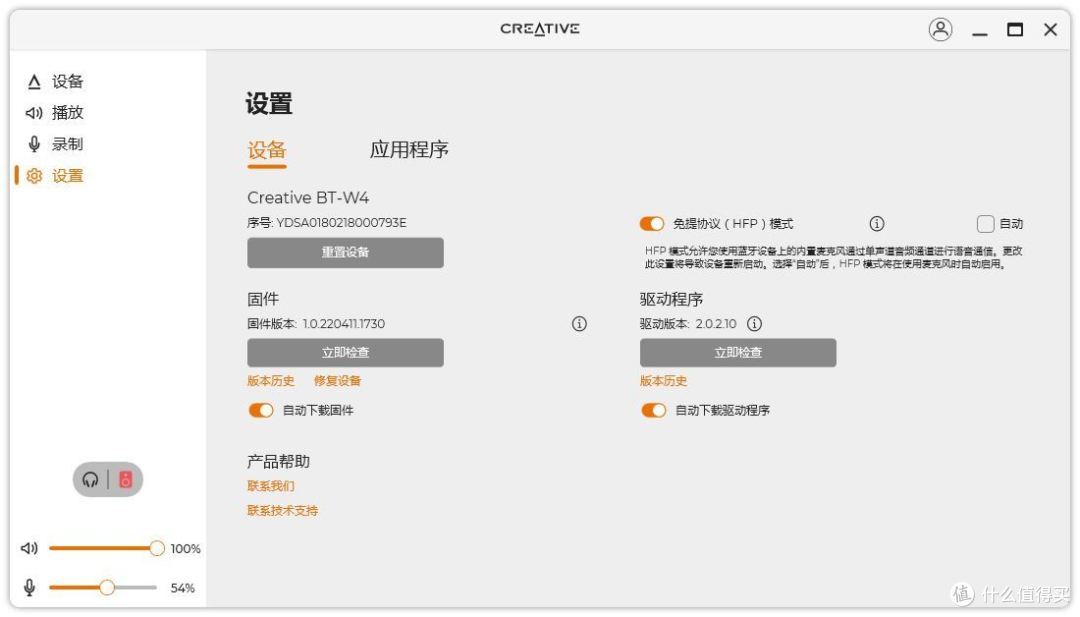The image size is (1080, 617).
Task: Switch to the 设备 settings tab
Action: pyautogui.click(x=267, y=150)
